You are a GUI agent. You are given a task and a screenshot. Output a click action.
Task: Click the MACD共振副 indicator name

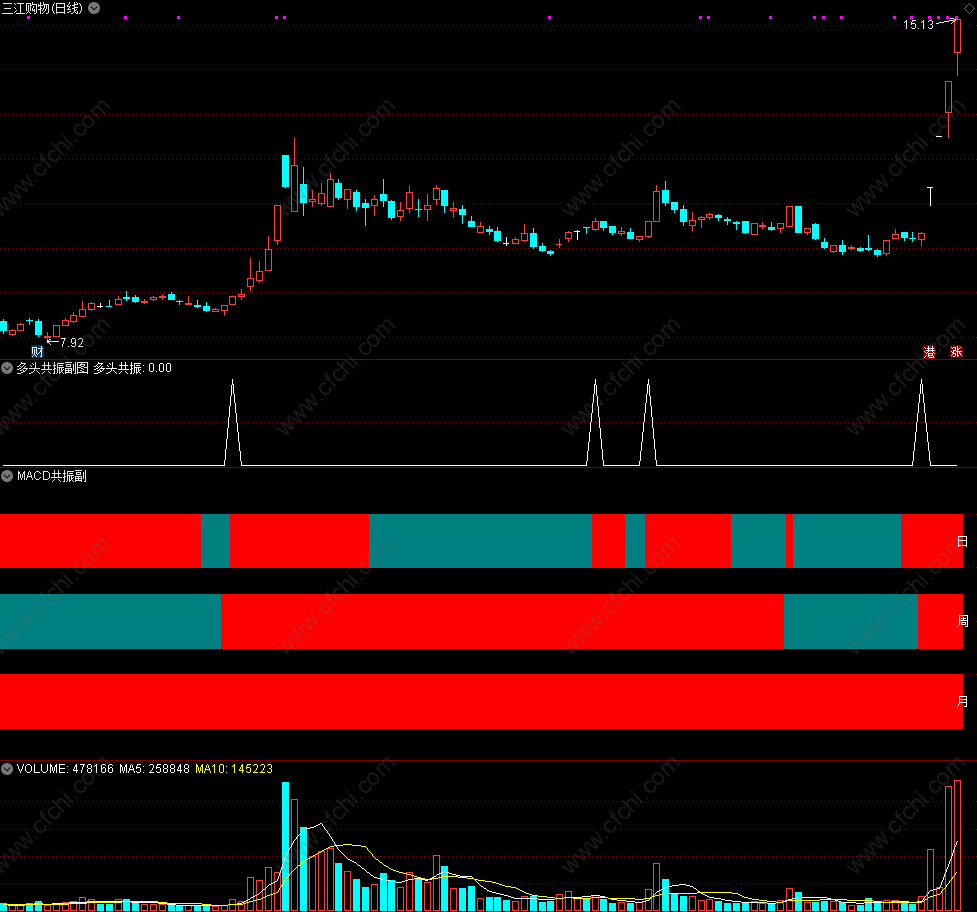[52, 476]
